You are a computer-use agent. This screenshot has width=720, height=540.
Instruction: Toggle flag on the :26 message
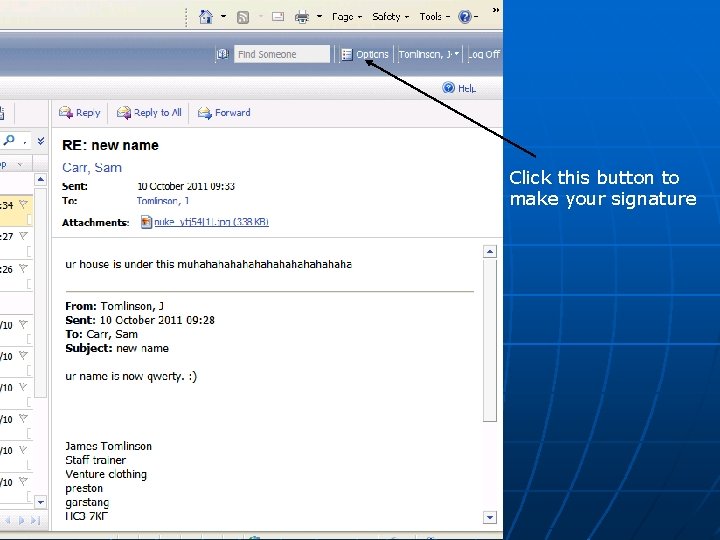point(23,268)
